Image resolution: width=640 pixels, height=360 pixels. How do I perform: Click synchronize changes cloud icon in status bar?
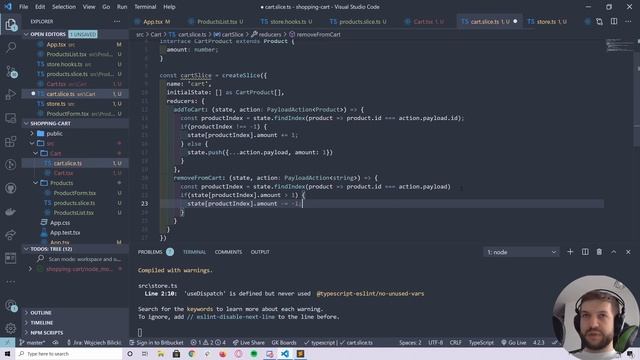tap(56, 342)
